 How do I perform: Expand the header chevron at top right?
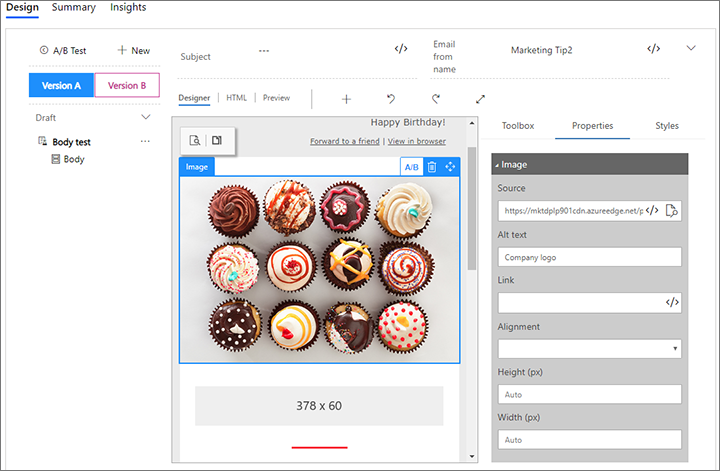(690, 48)
